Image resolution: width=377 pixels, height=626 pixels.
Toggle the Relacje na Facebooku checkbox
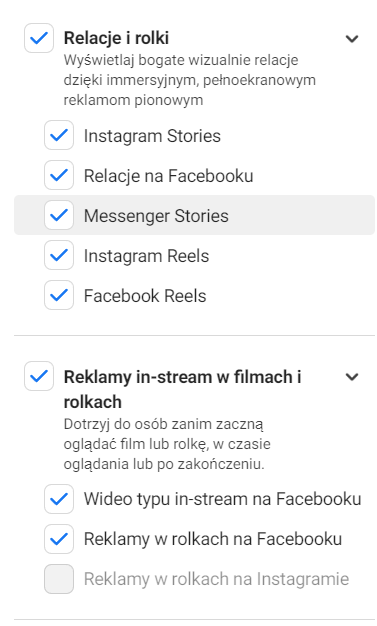(59, 175)
